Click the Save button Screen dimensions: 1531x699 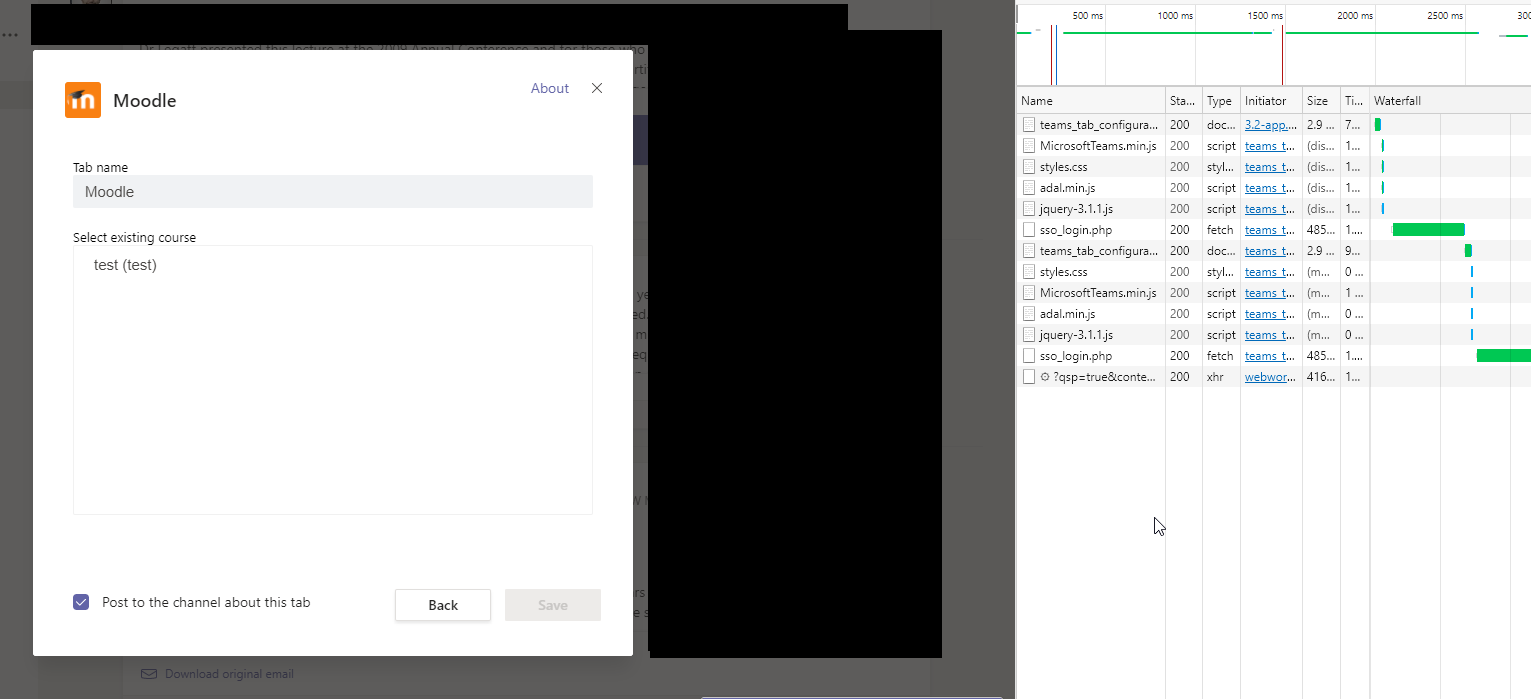(x=553, y=605)
